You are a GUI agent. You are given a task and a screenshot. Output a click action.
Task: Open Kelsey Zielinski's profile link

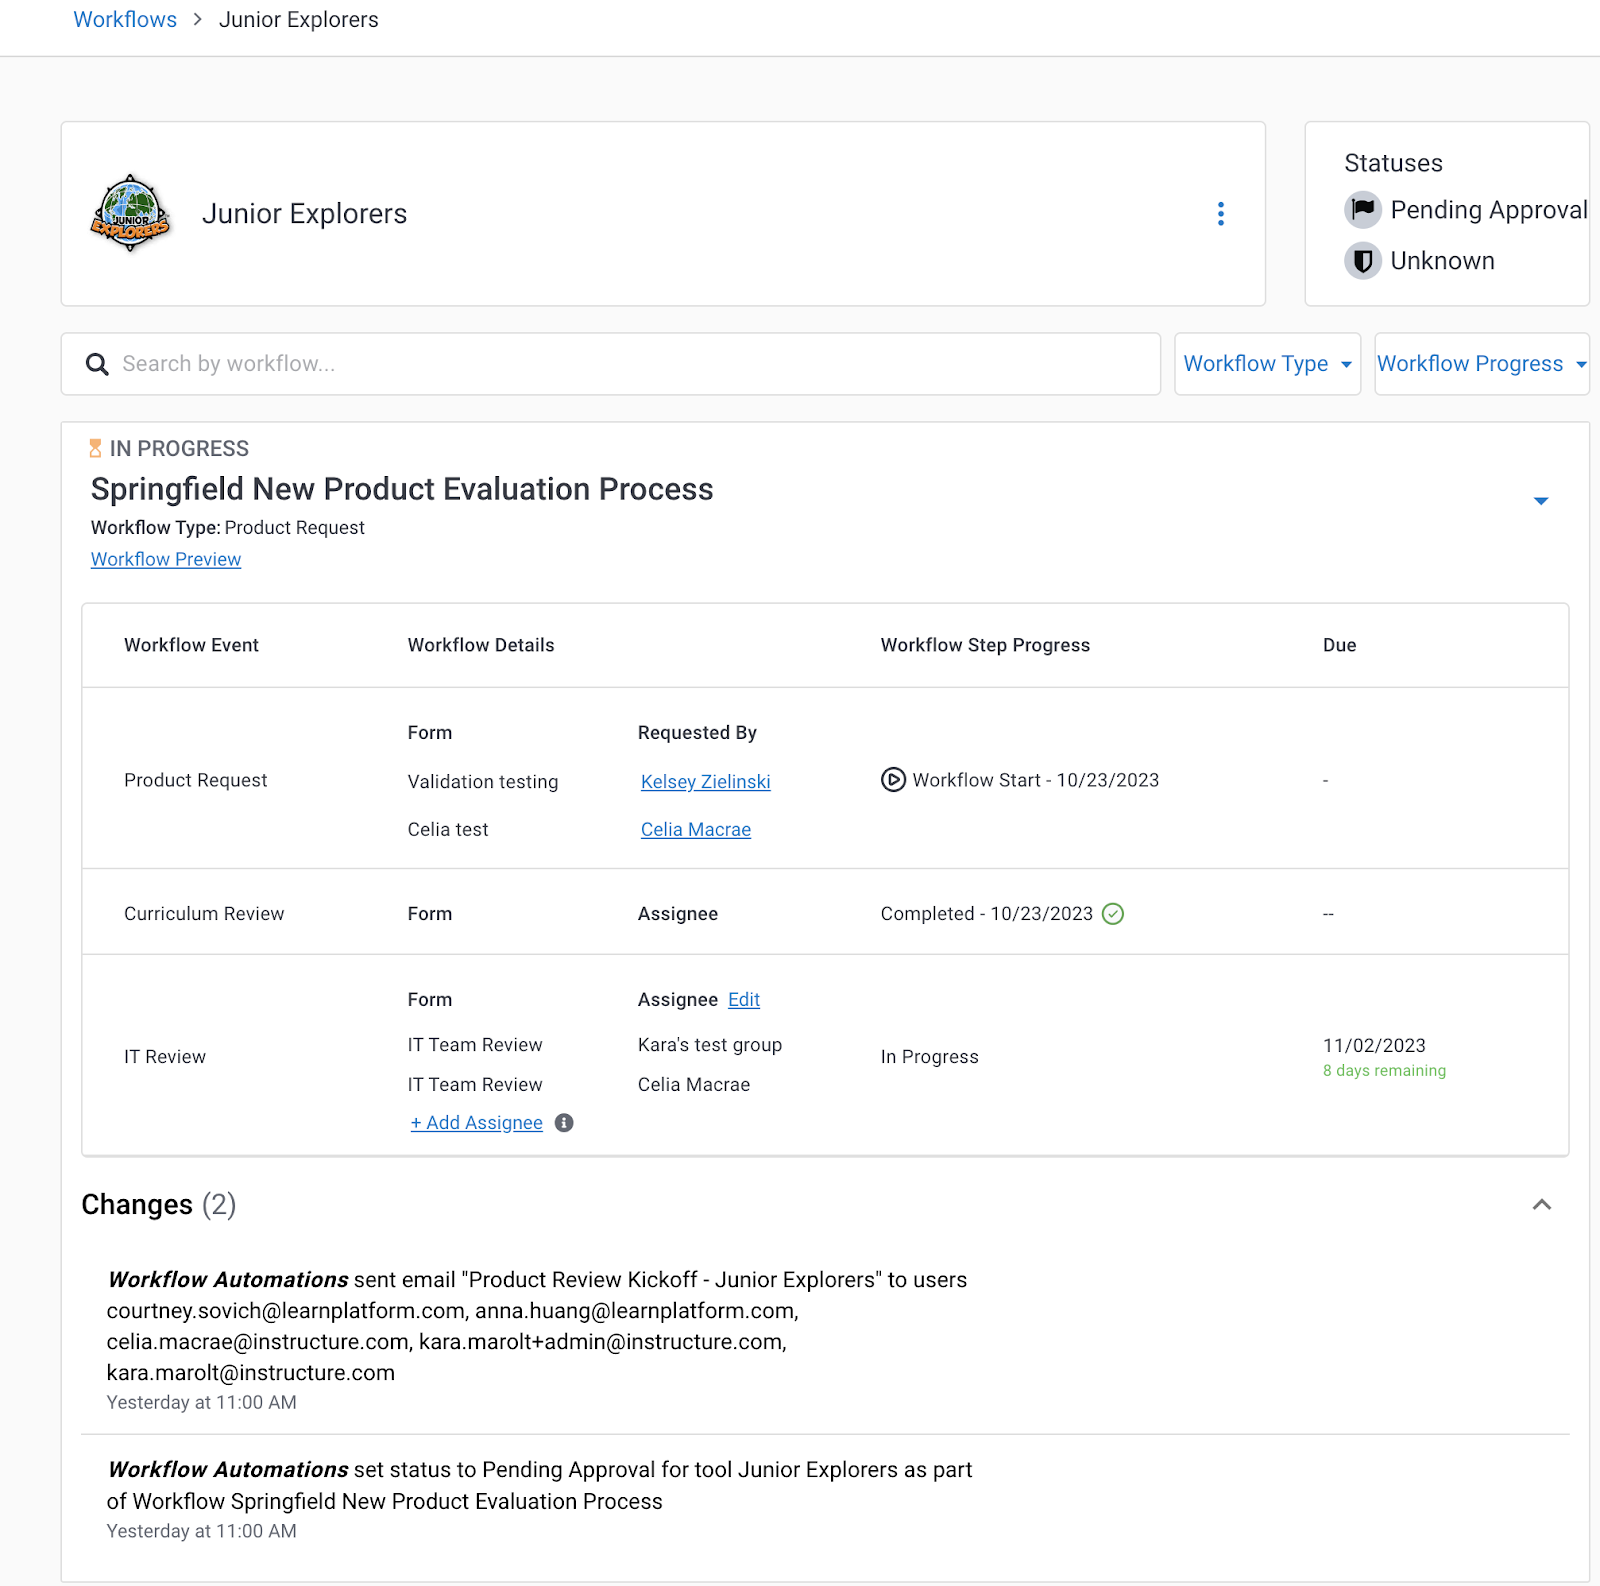pos(705,782)
